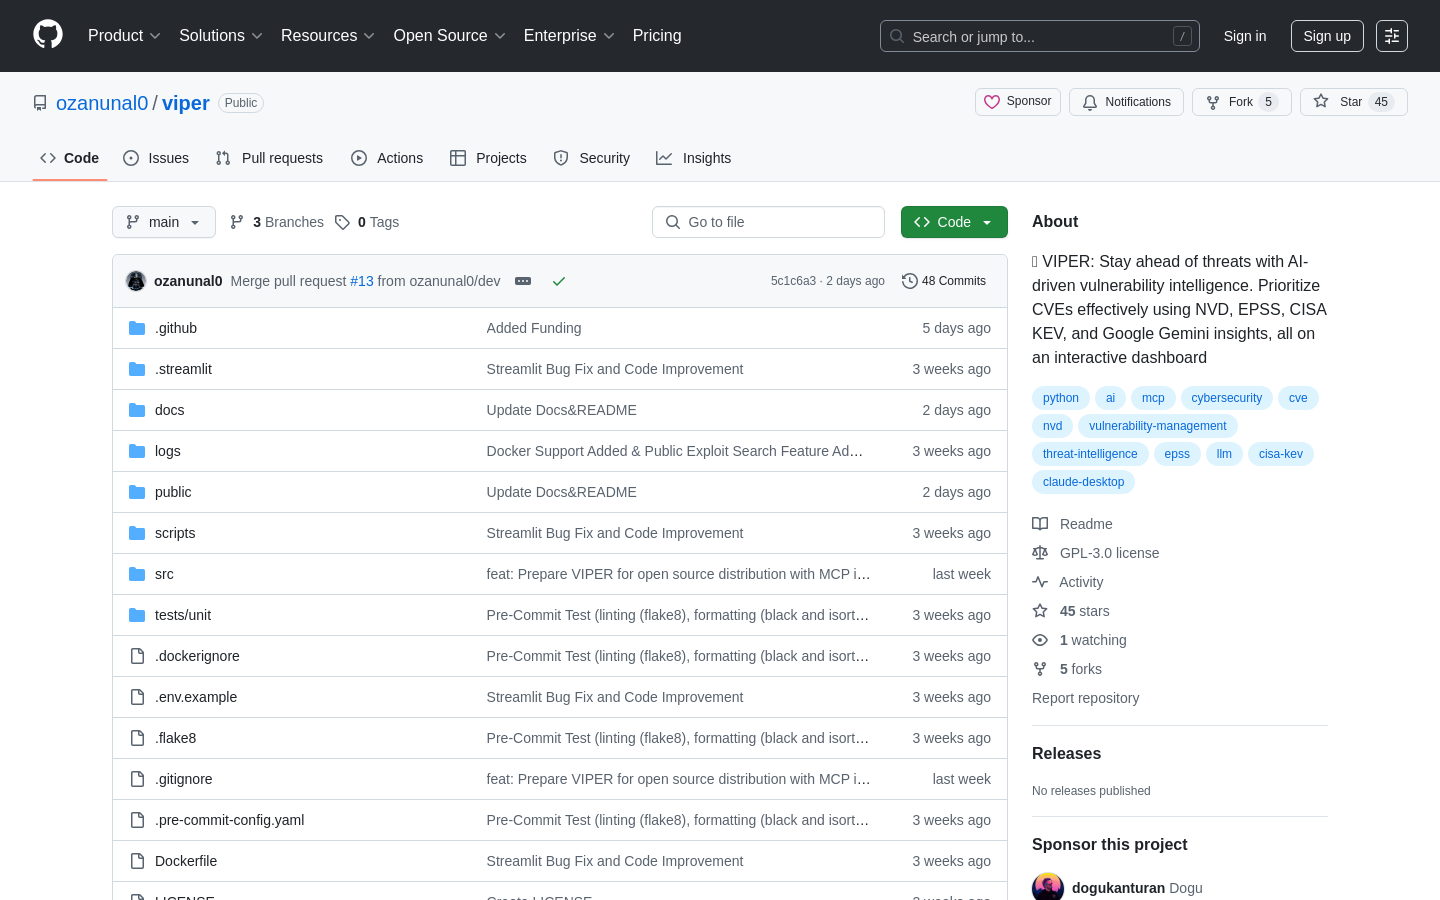Select the vulnerability-management topic tag

point(1158,426)
